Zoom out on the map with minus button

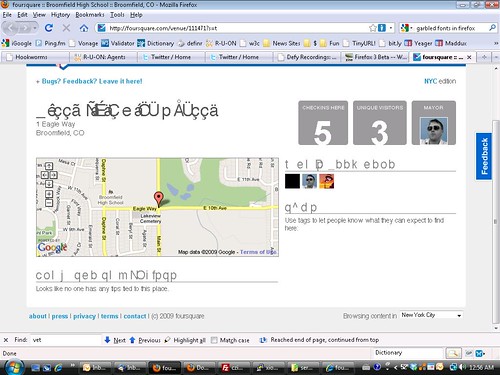tap(49, 202)
